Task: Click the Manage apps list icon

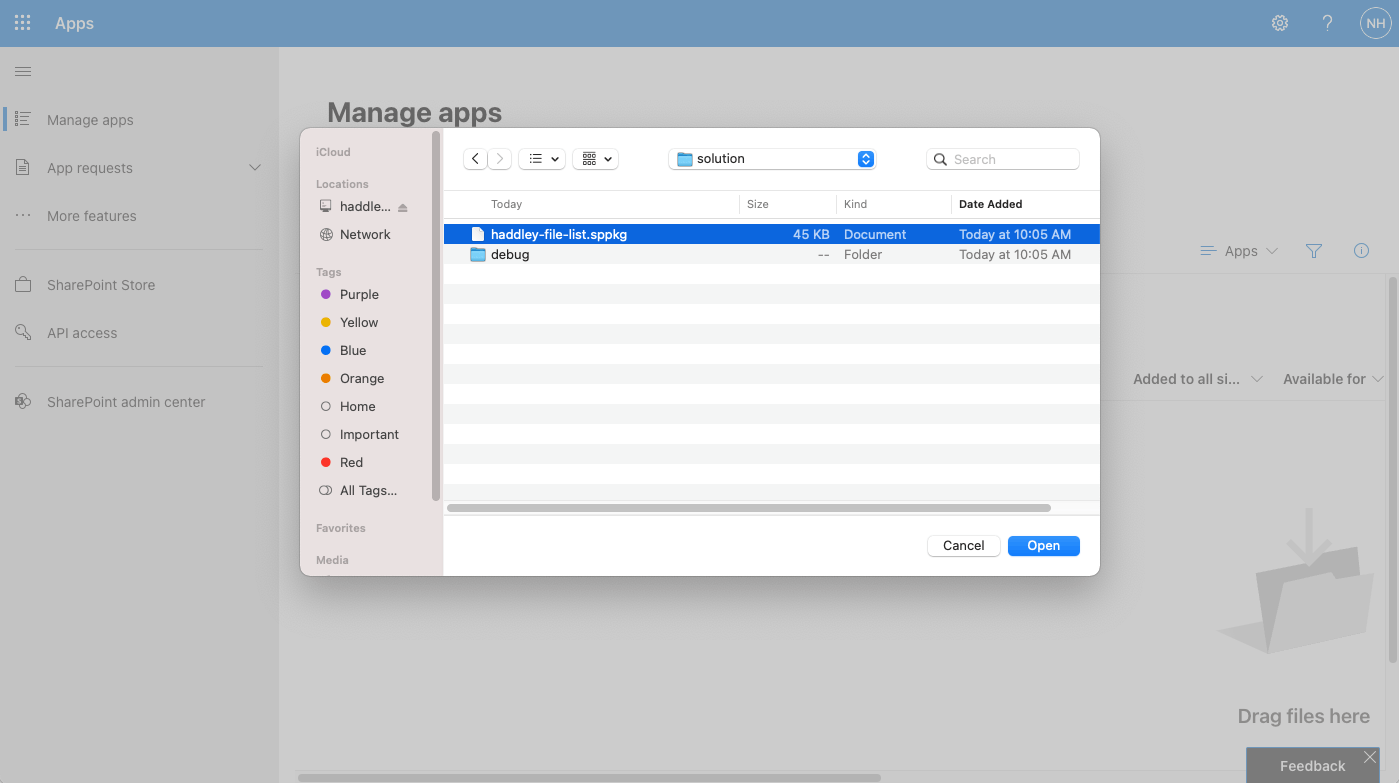Action: pyautogui.click(x=23, y=119)
